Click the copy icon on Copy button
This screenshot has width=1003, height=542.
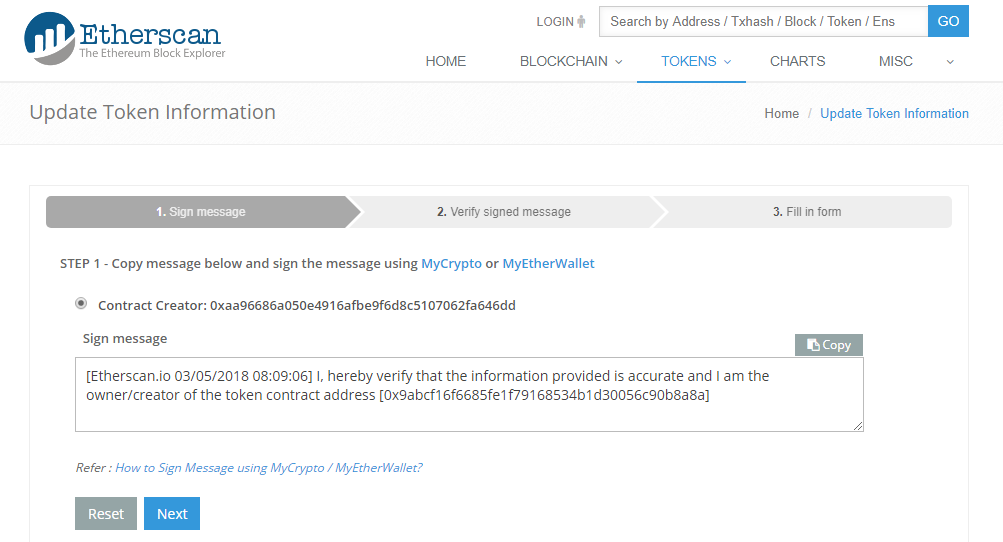tap(813, 345)
